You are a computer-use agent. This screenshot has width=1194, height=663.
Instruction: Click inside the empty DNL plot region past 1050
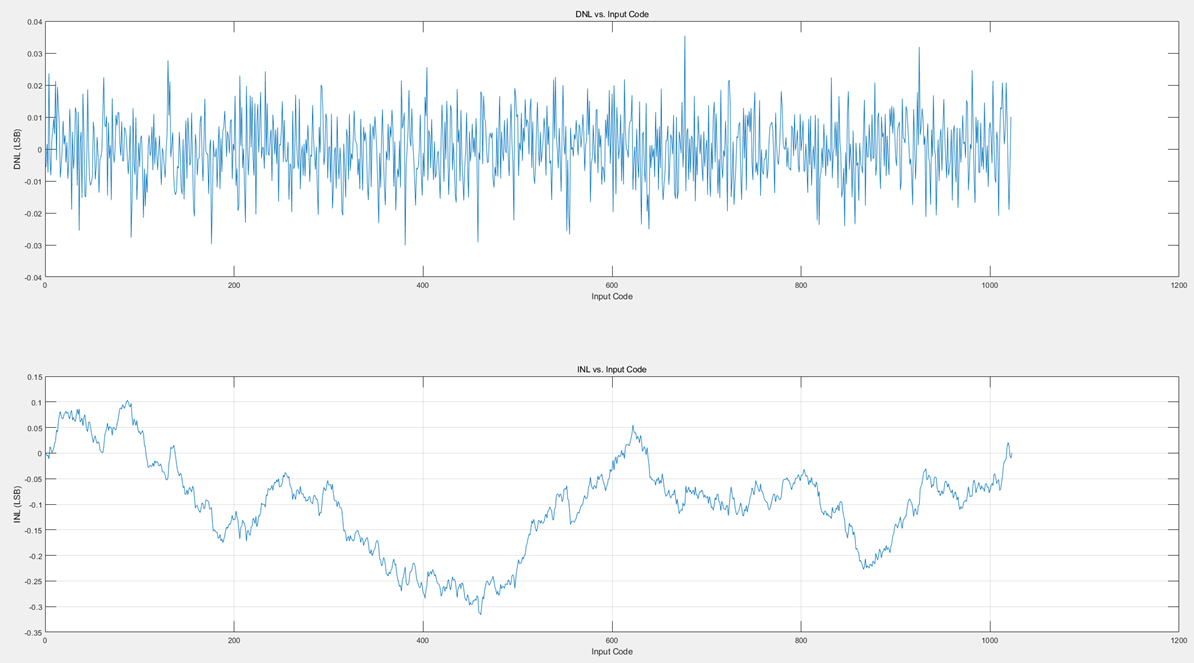[1100, 150]
